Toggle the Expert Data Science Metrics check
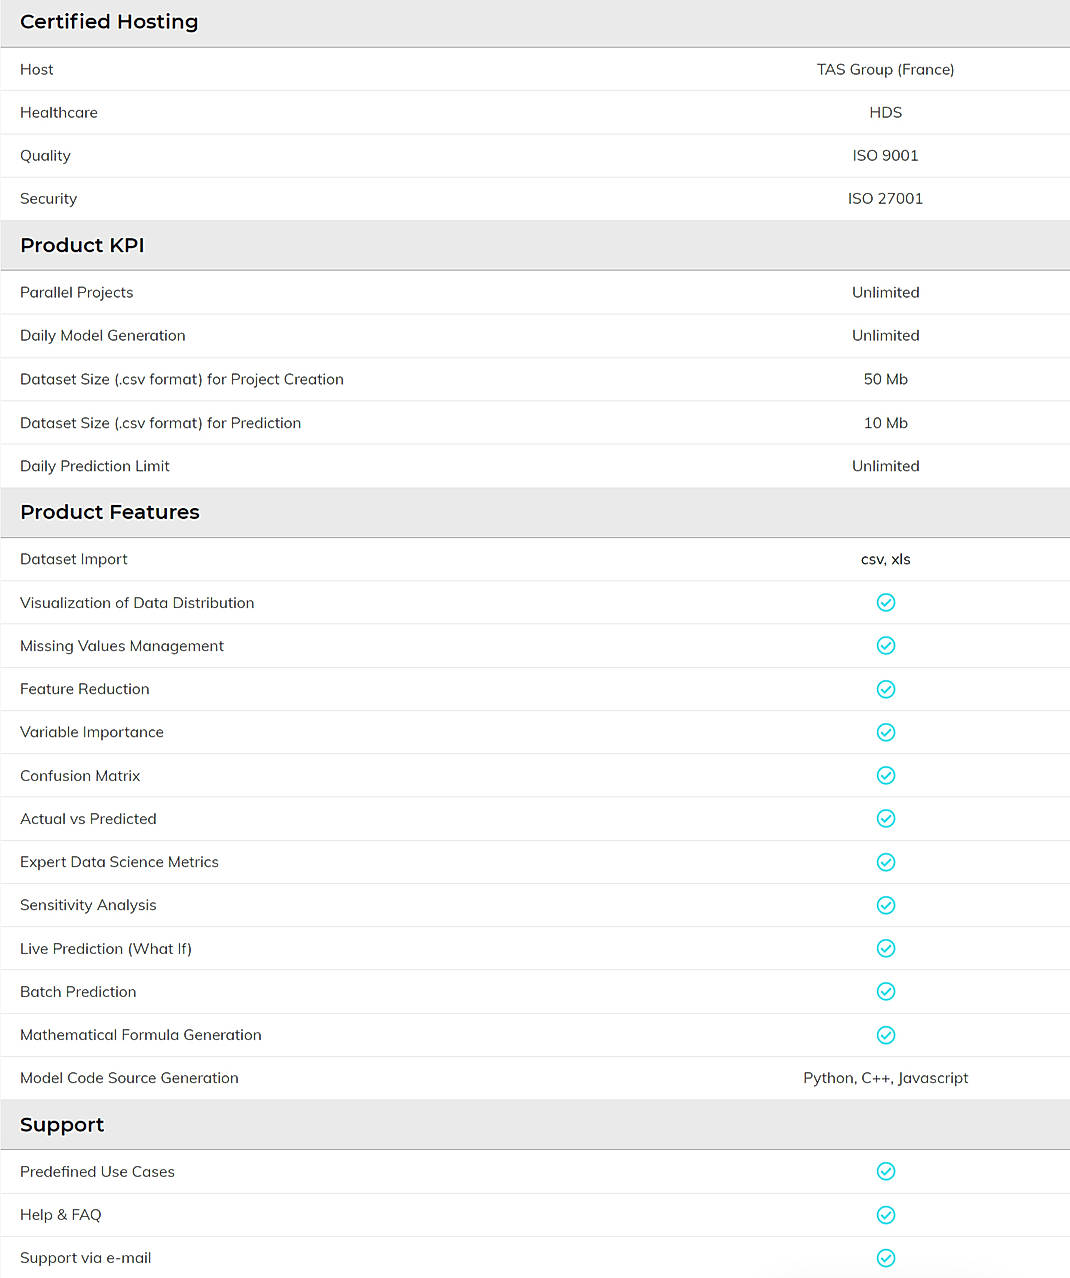 [886, 862]
